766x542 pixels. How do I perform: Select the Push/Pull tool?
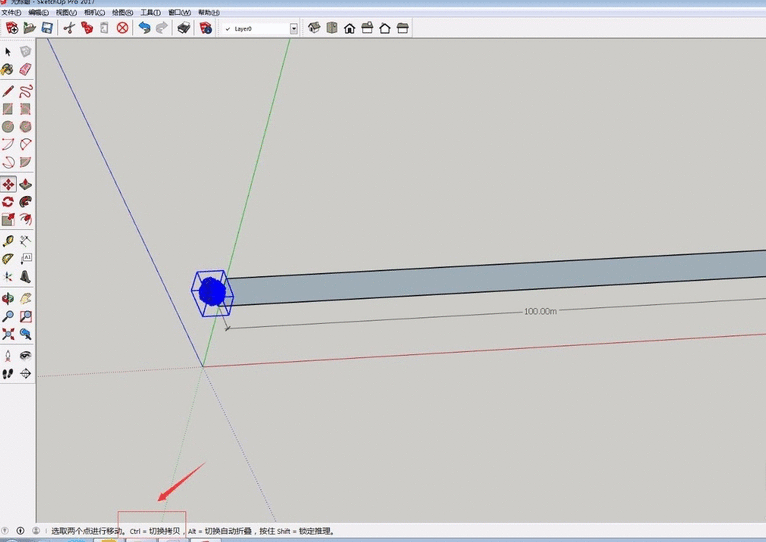pos(25,184)
